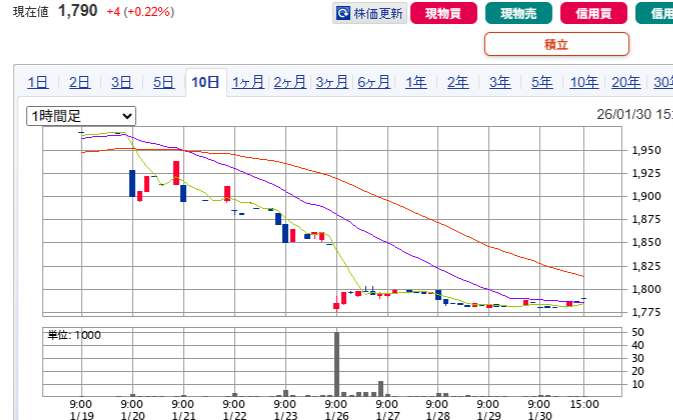Open the 積立 savings plan button

[556, 44]
